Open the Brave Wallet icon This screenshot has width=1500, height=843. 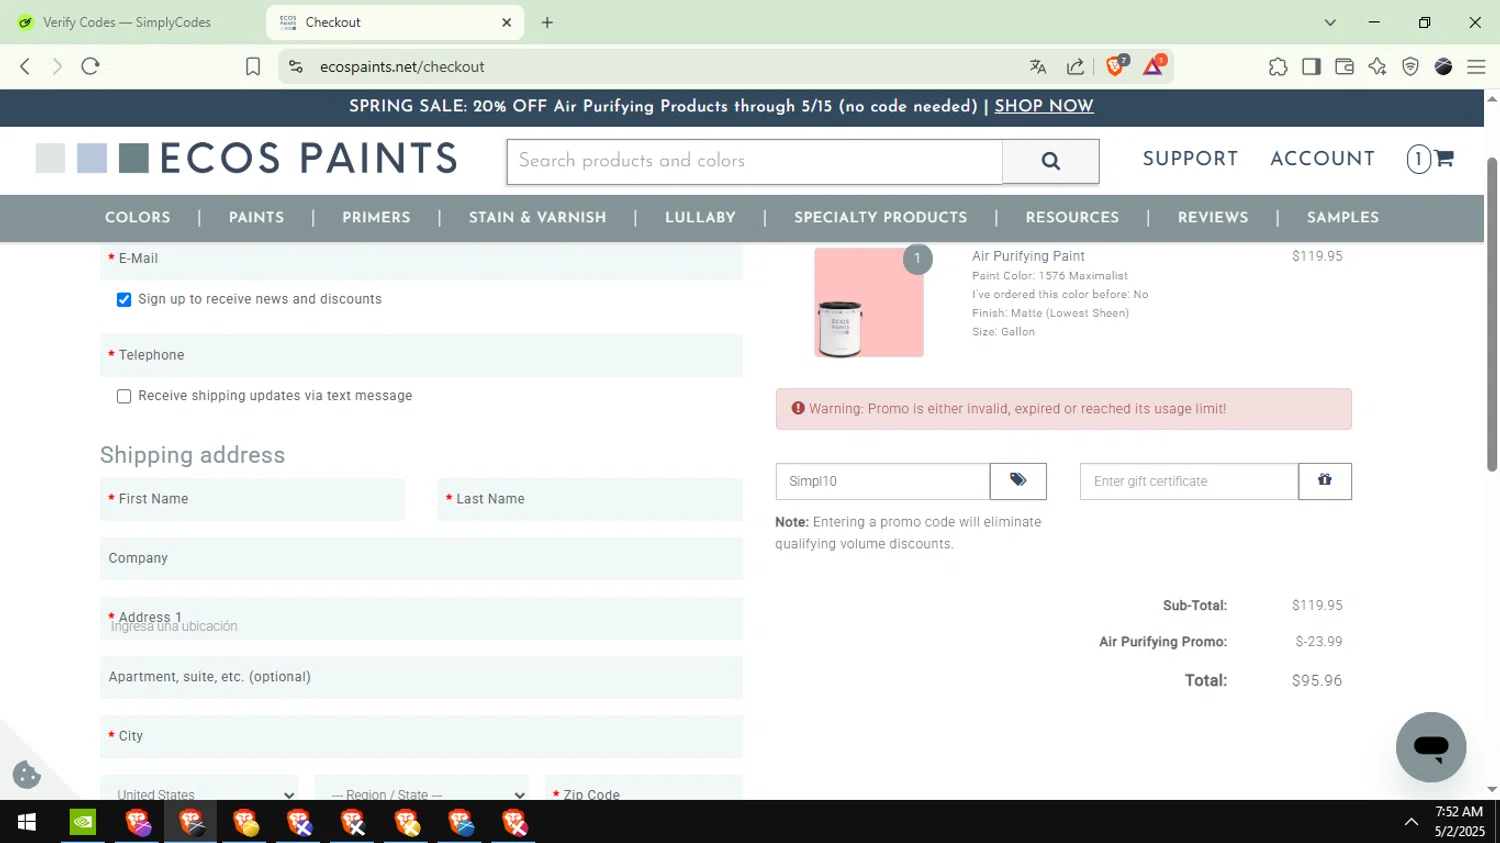point(1344,66)
